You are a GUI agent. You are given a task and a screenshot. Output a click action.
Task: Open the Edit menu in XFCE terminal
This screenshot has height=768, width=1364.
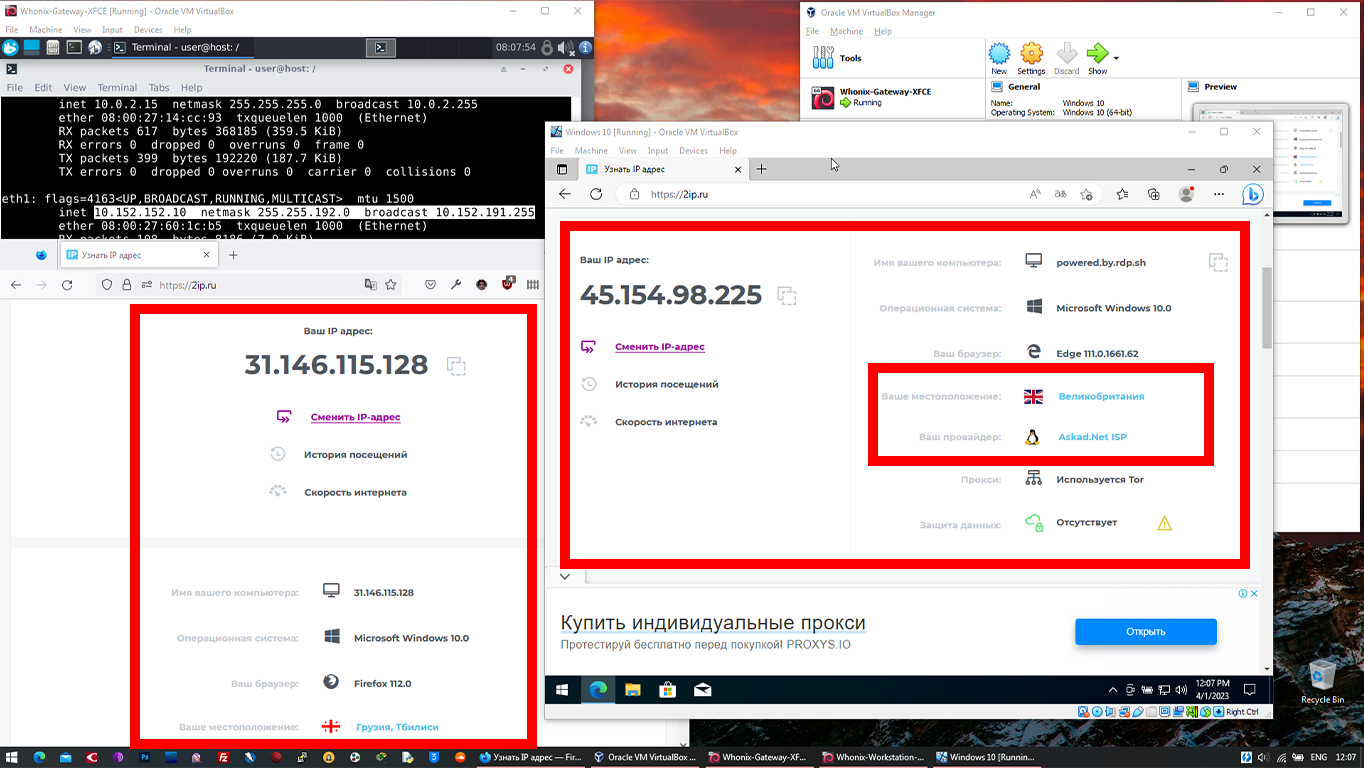coord(44,88)
